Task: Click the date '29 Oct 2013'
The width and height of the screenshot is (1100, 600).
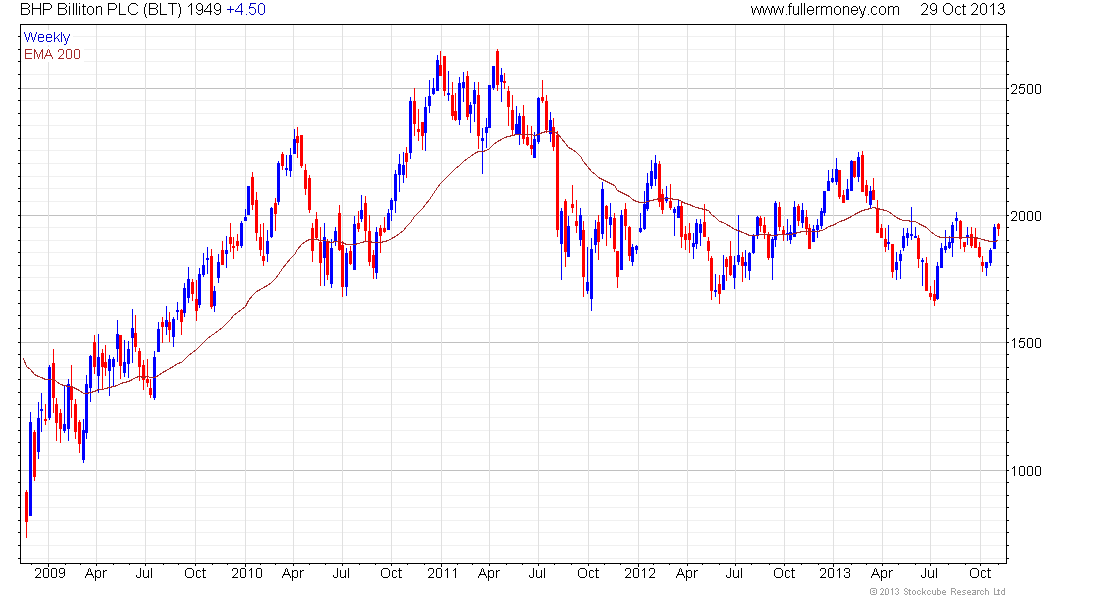Action: (x=962, y=10)
